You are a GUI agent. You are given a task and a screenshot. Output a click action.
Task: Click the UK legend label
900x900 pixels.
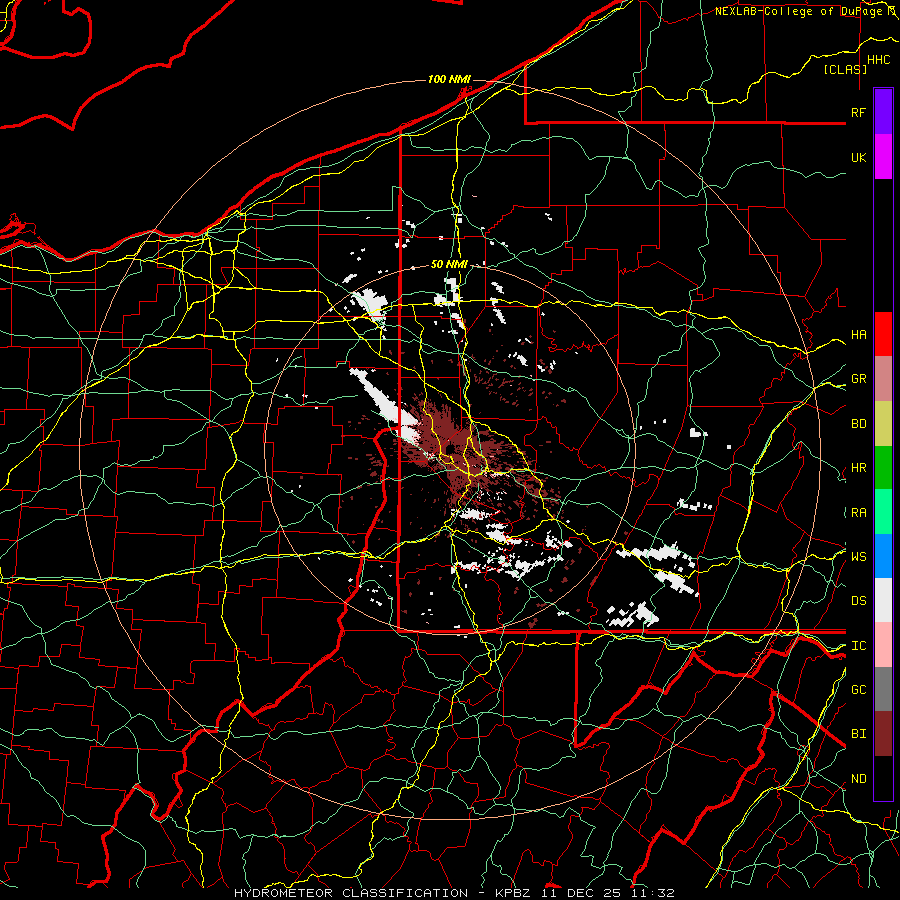[858, 157]
